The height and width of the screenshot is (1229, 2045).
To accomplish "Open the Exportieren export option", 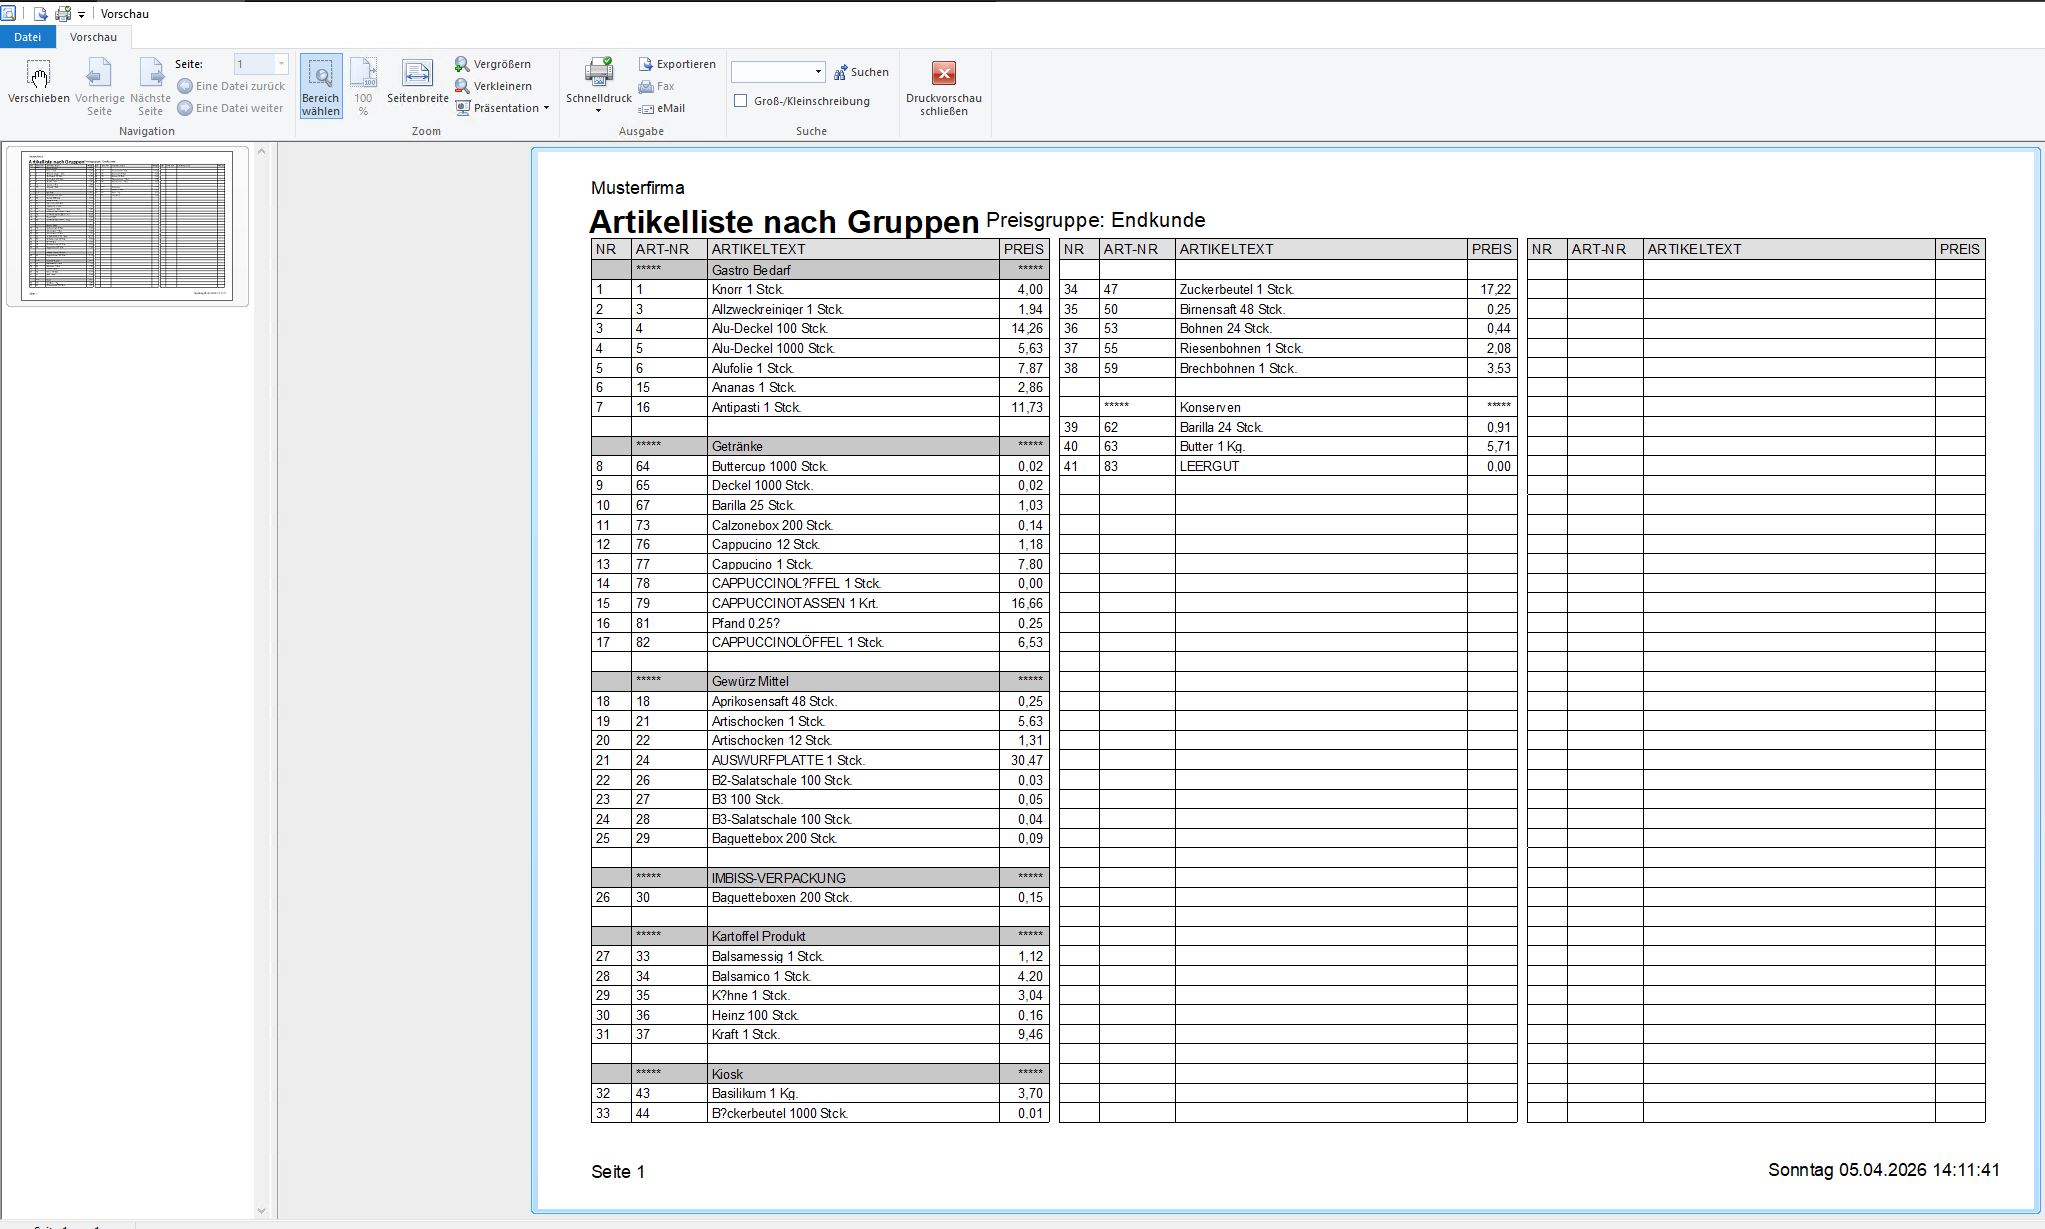I will pyautogui.click(x=677, y=64).
